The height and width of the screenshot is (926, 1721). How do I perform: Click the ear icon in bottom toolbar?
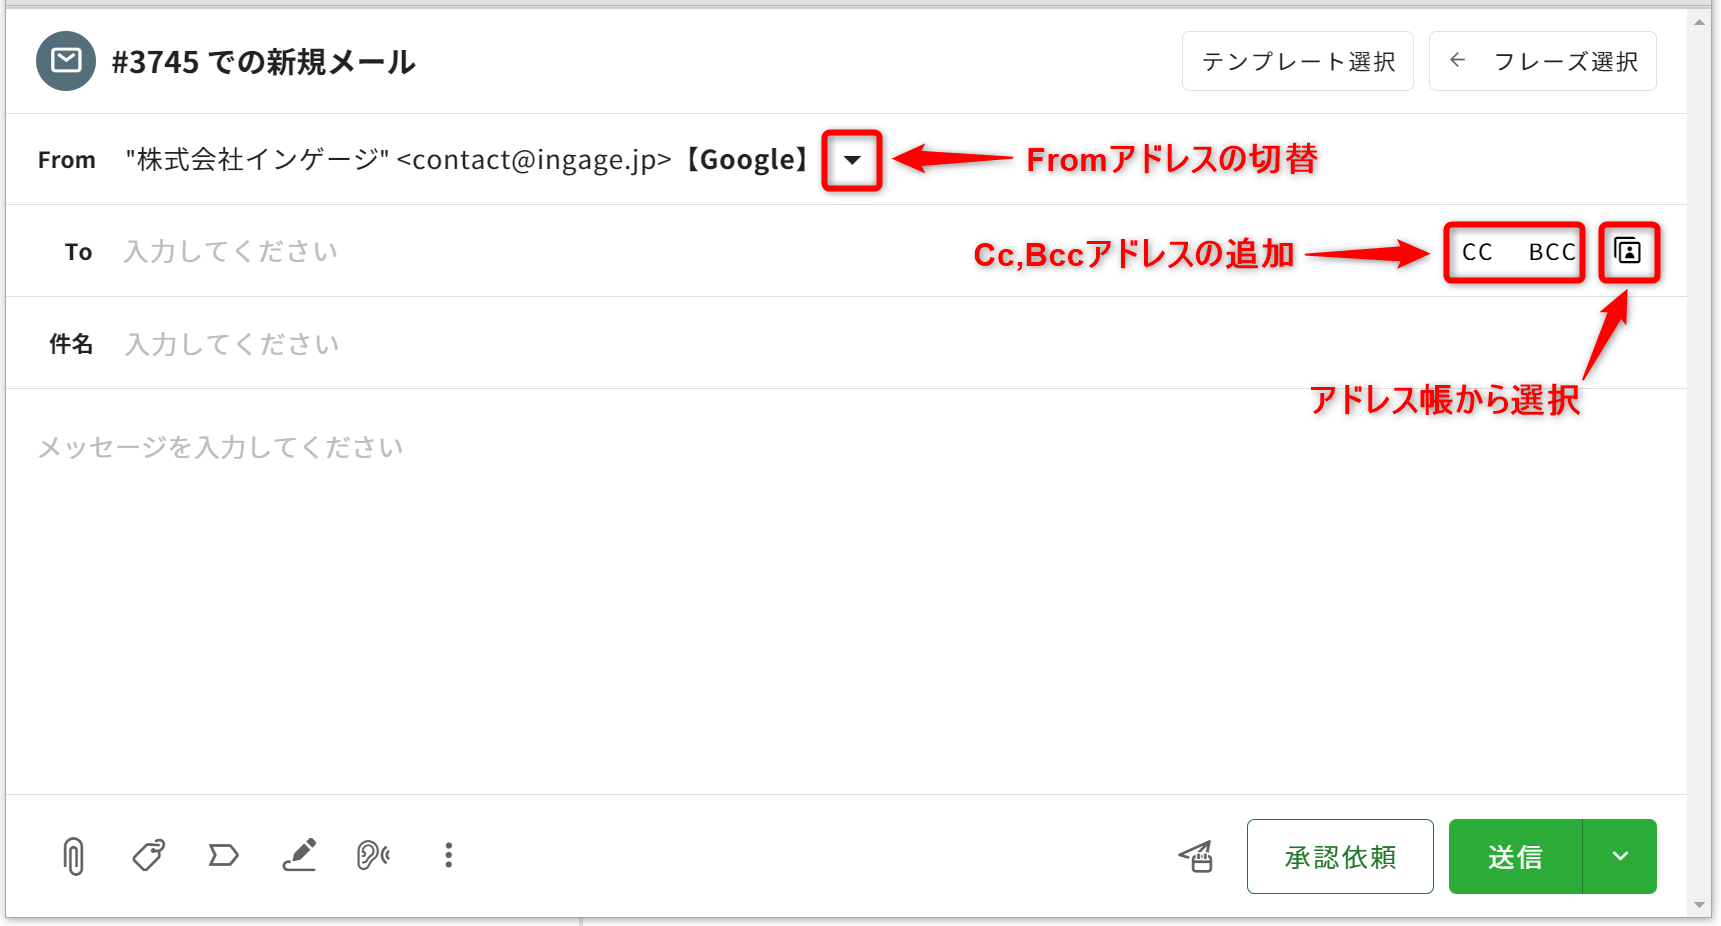coord(373,856)
